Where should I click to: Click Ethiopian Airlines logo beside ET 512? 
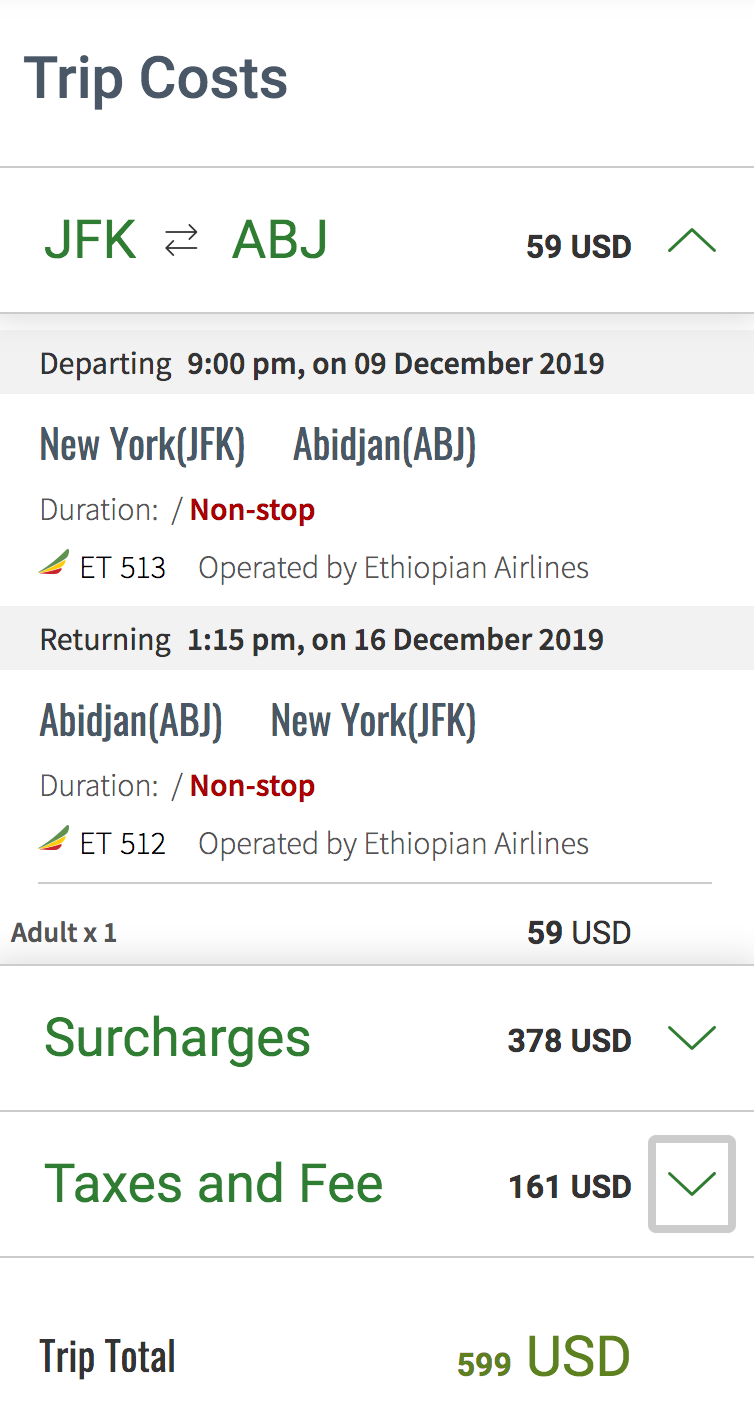[54, 840]
